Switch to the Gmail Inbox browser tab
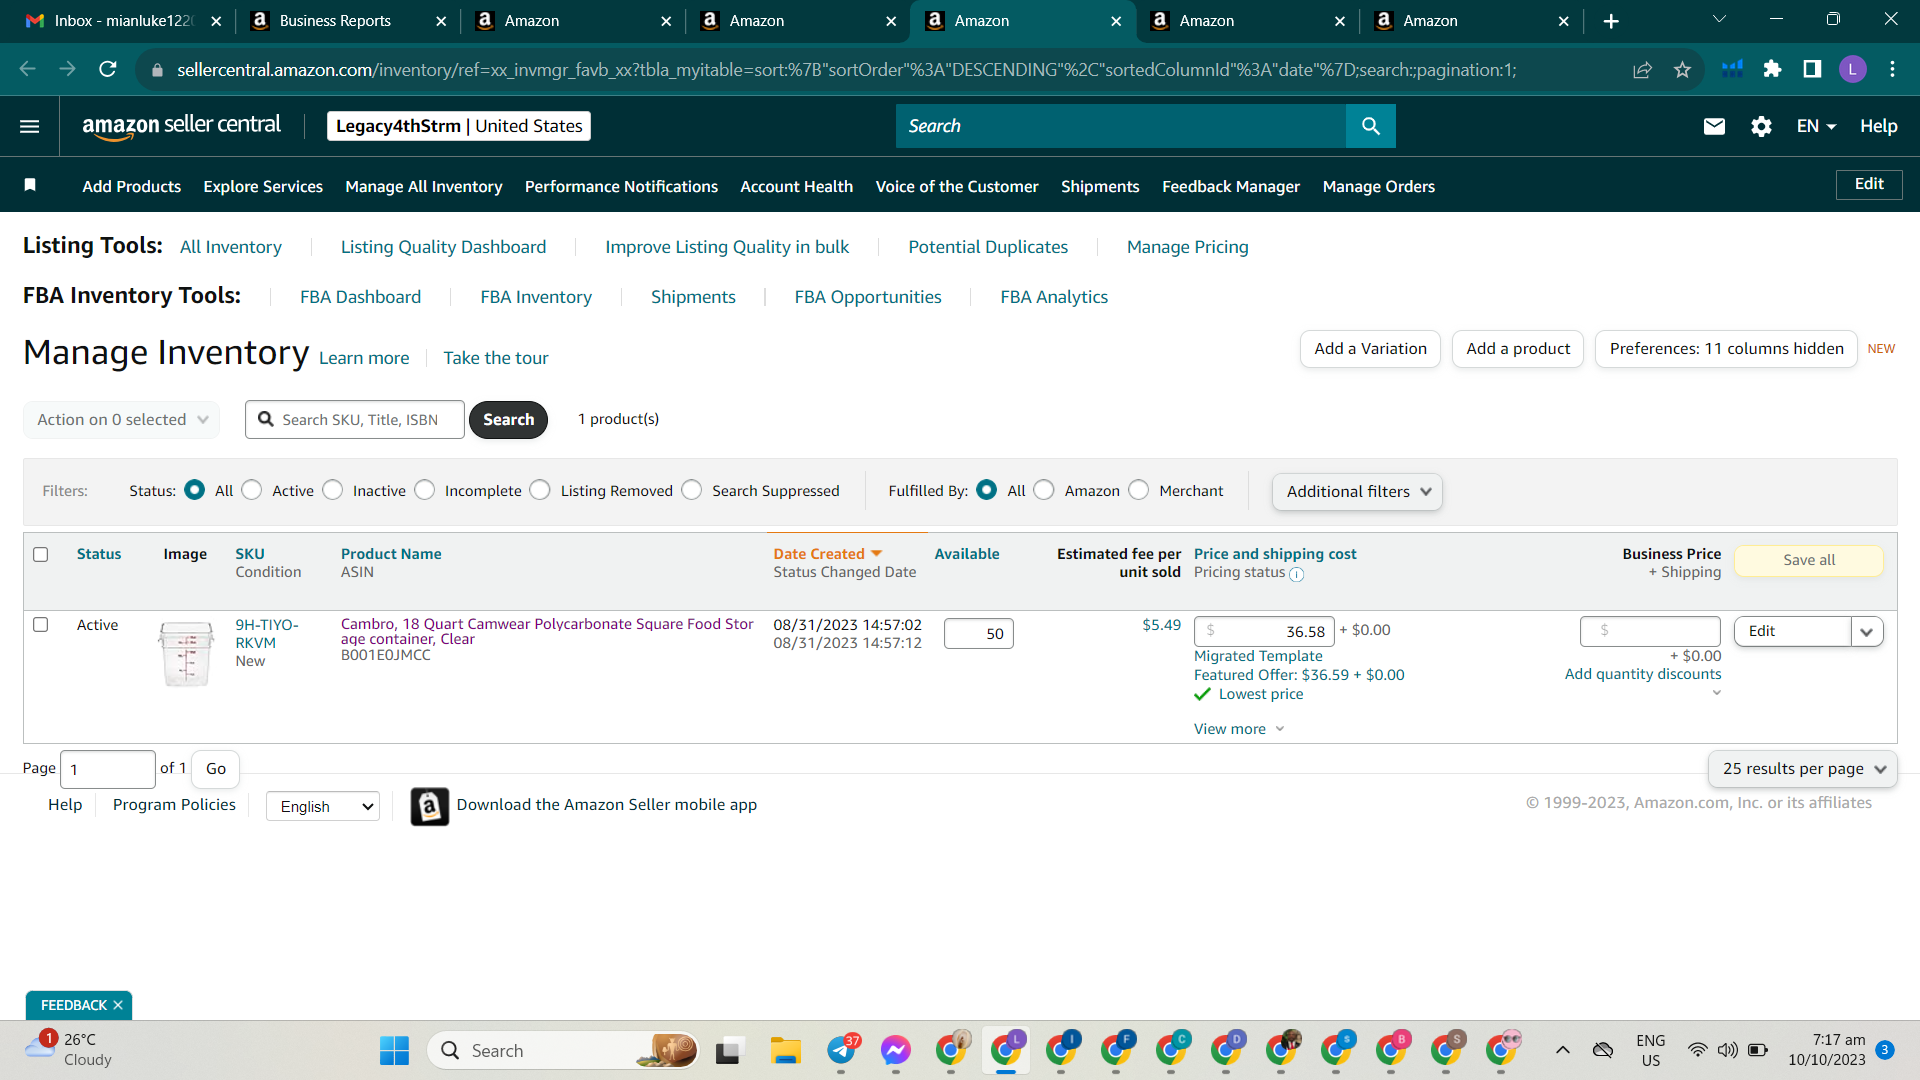The image size is (1920, 1080). (122, 21)
